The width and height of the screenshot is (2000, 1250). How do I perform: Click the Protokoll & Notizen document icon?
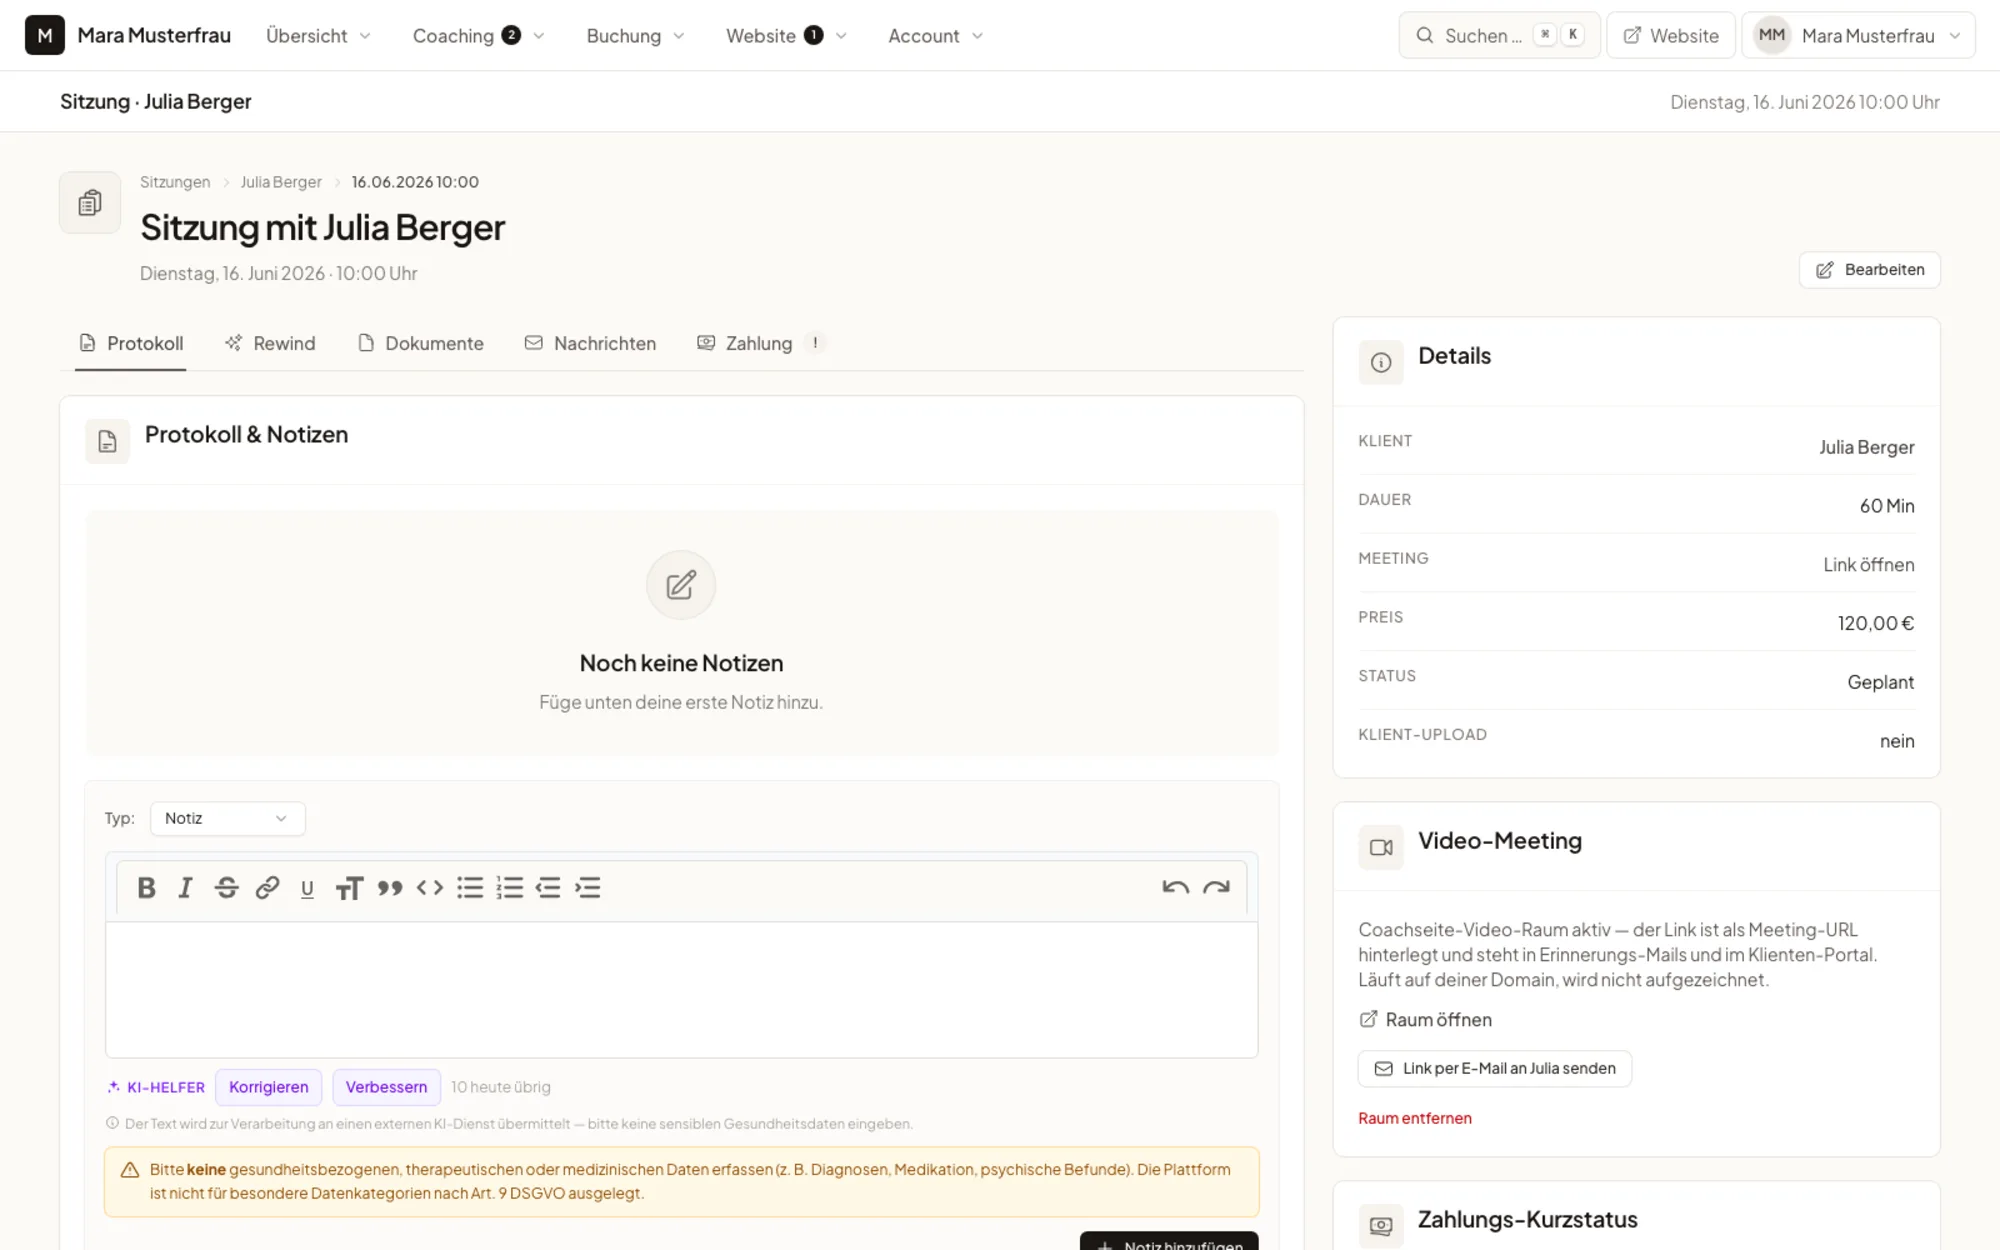107,441
